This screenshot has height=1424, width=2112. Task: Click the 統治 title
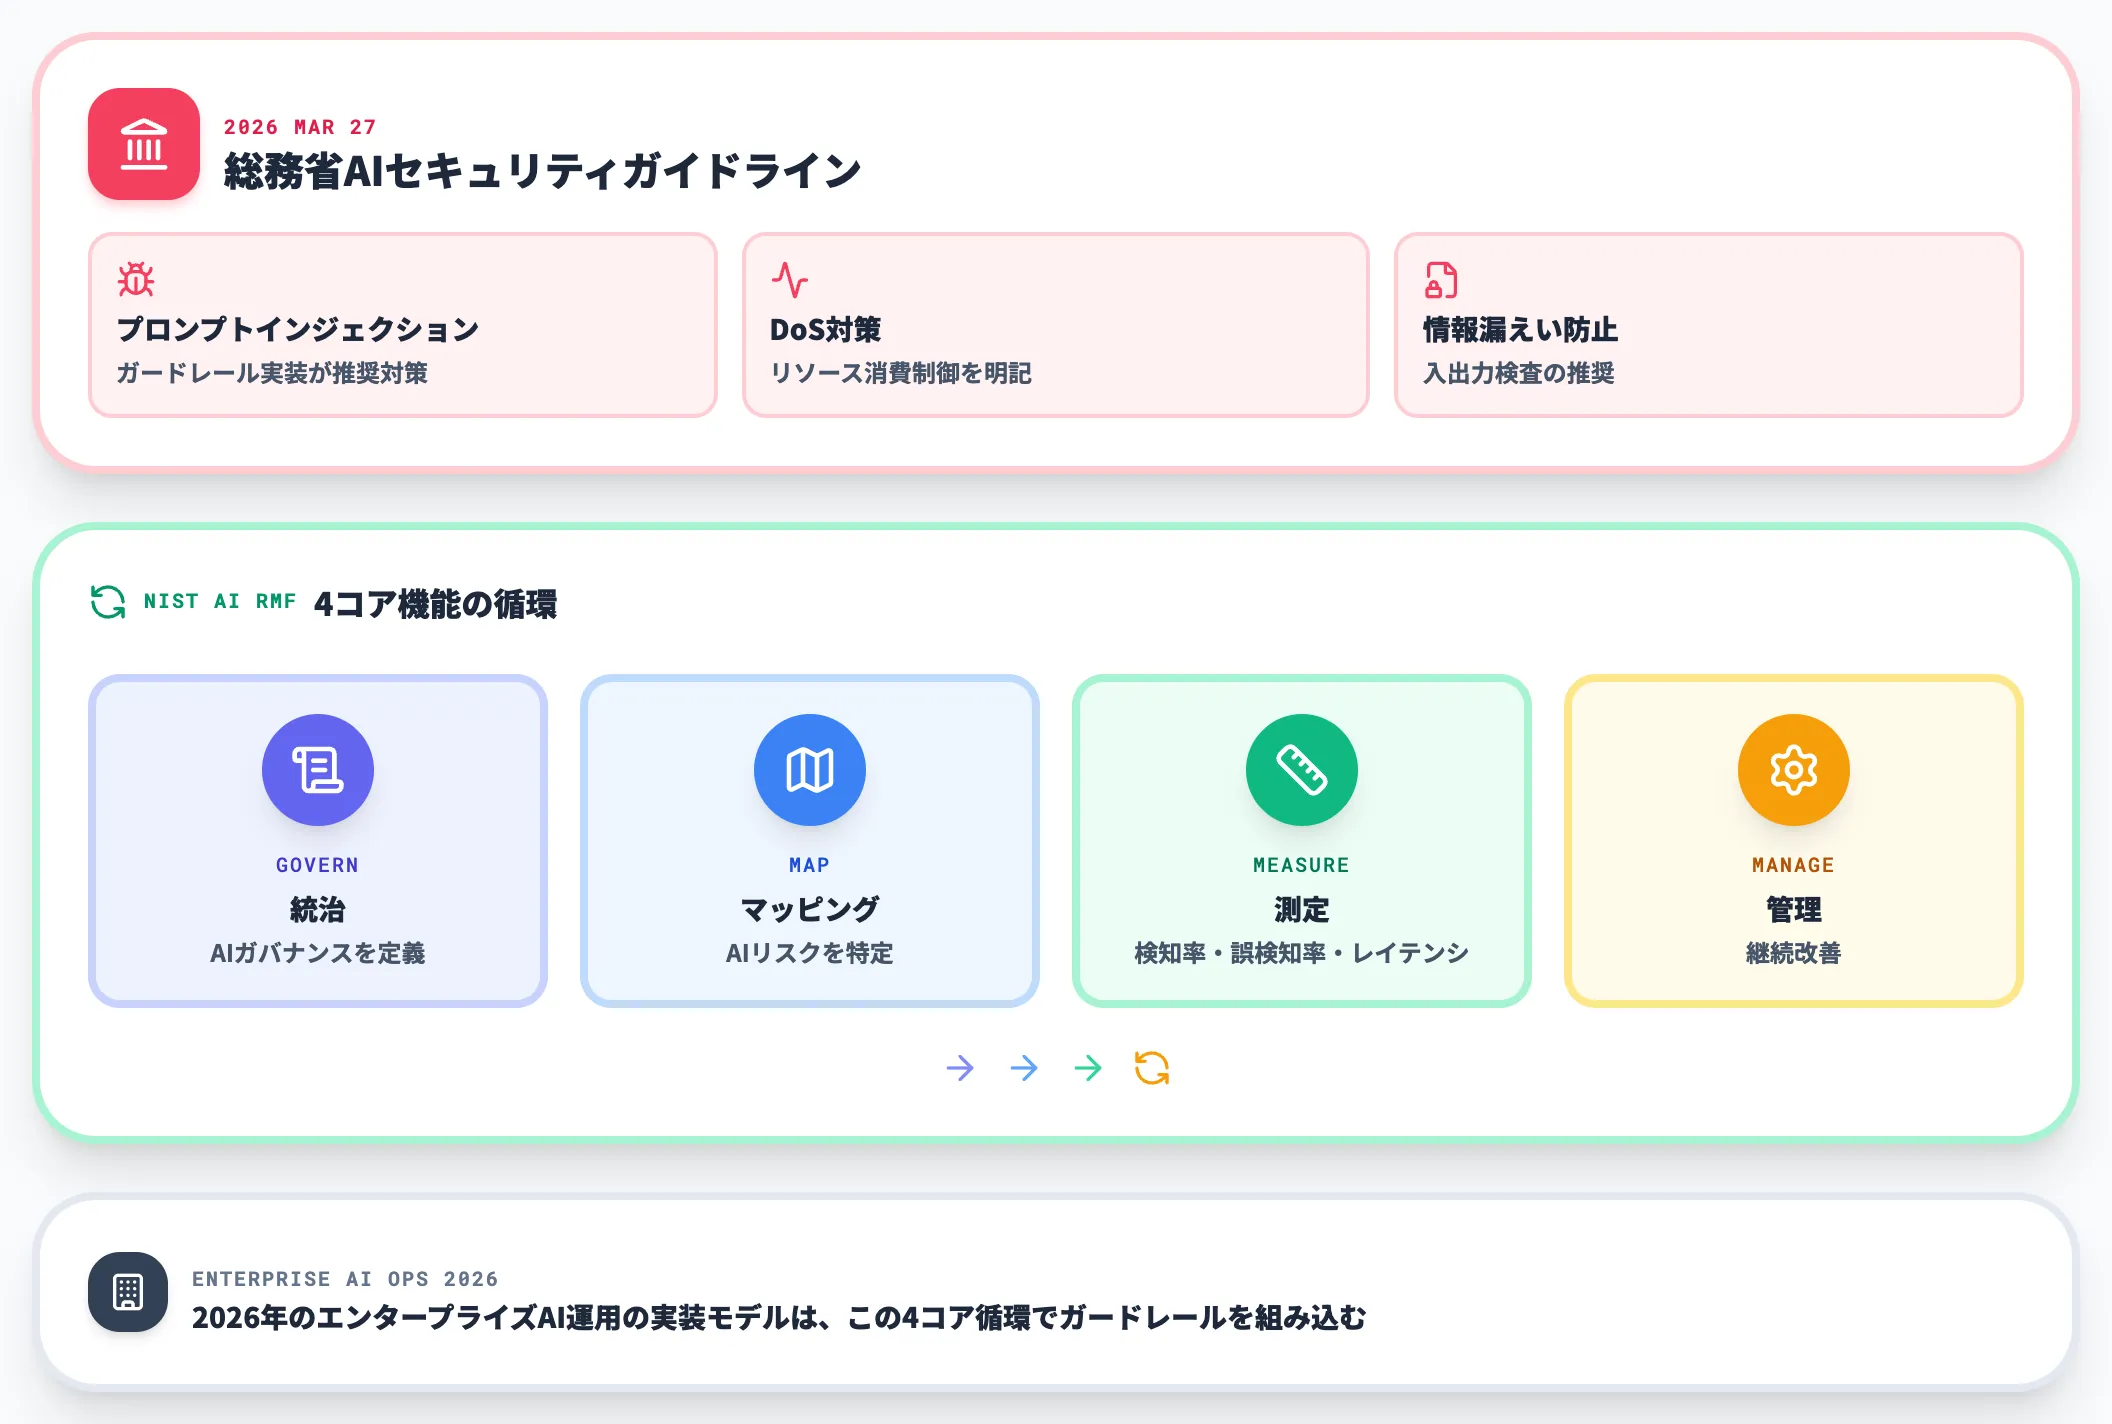tap(318, 909)
